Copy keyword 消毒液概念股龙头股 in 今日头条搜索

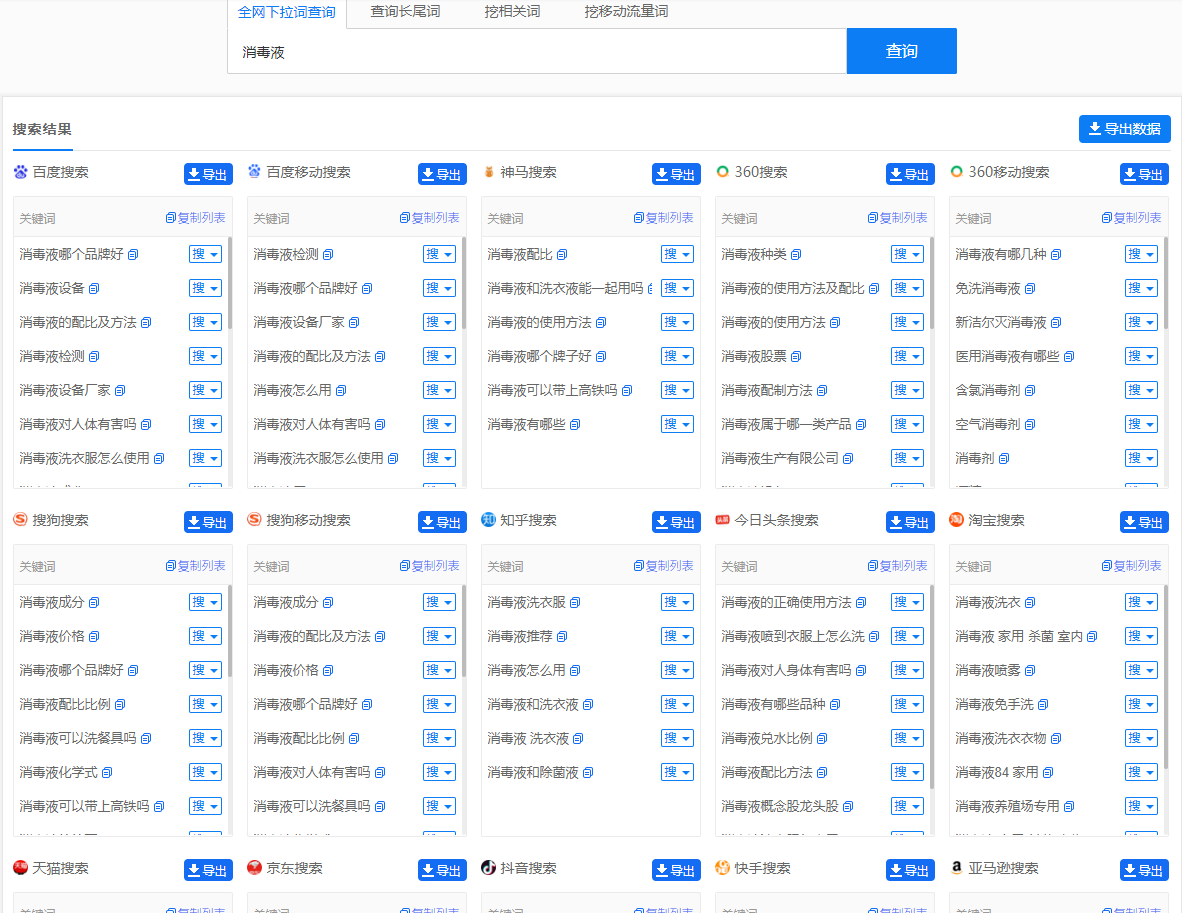[x=848, y=807]
